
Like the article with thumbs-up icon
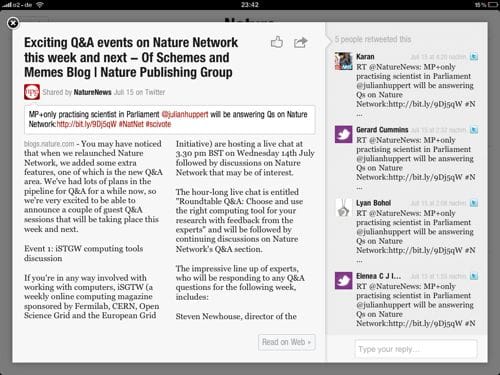277,42
